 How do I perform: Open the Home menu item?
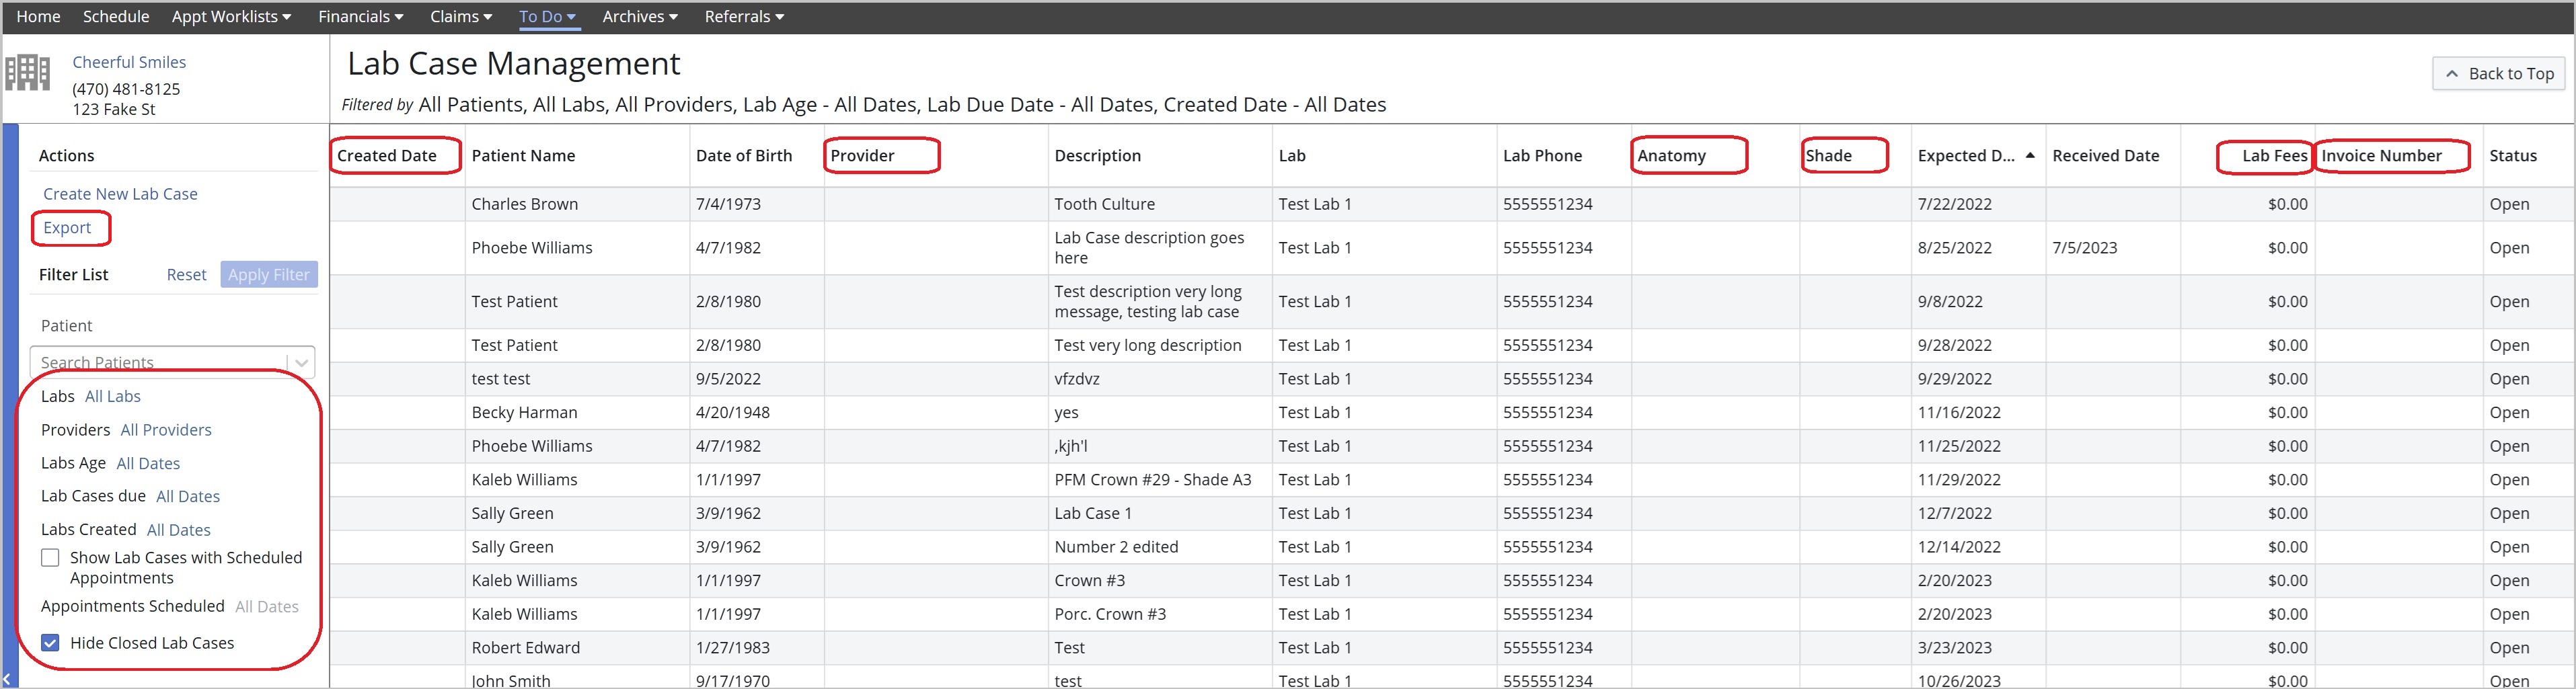pos(38,17)
